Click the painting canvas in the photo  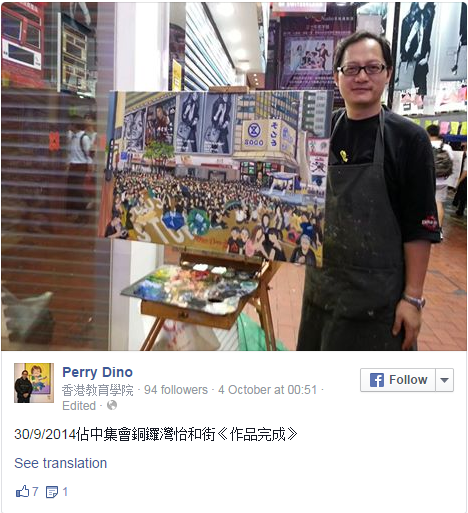pos(215,177)
